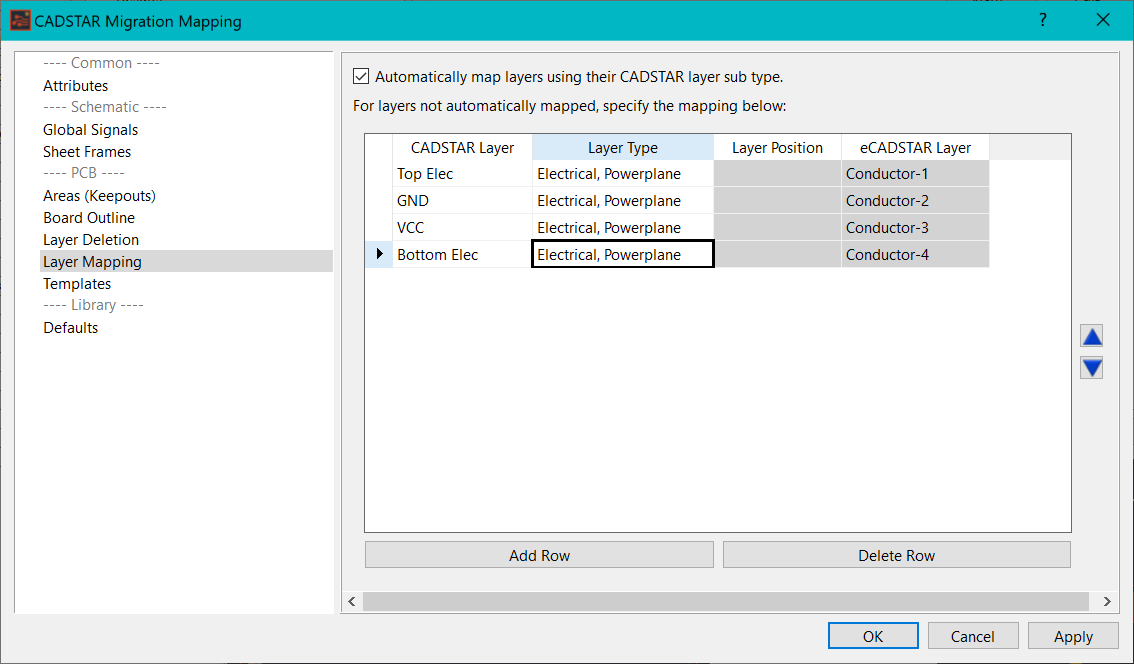Confirm with the OK button
This screenshot has height=664, width=1134.
coord(873,636)
